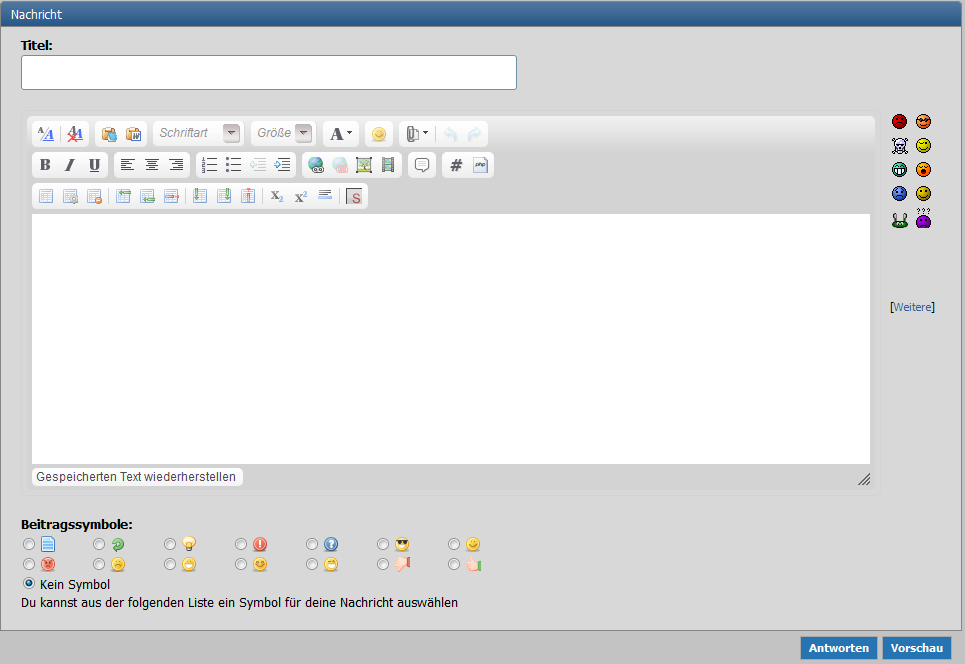This screenshot has height=664, width=965.
Task: Click the skull smiley in sidebar
Action: [899, 146]
